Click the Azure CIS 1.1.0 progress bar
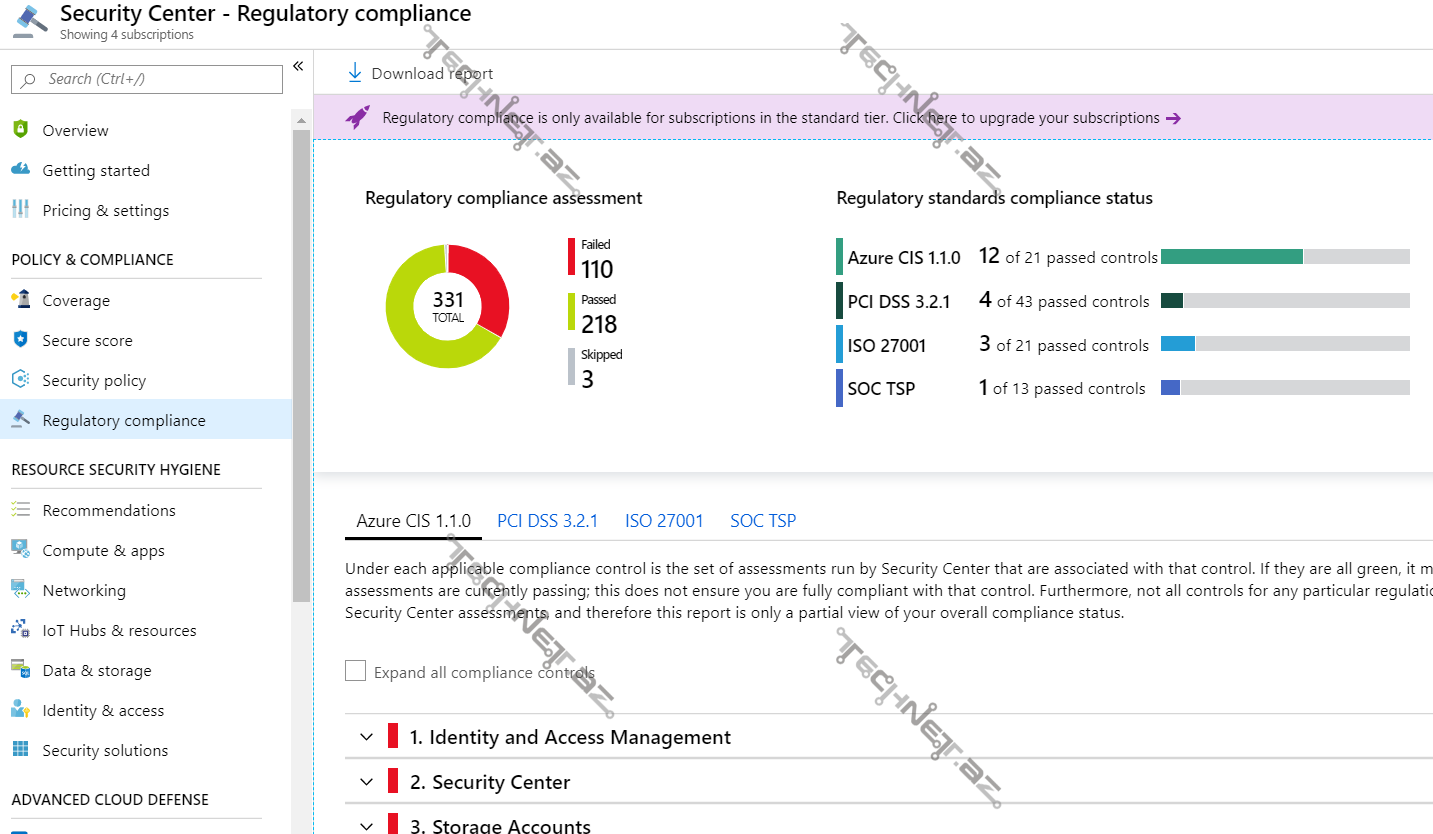 [x=1284, y=257]
